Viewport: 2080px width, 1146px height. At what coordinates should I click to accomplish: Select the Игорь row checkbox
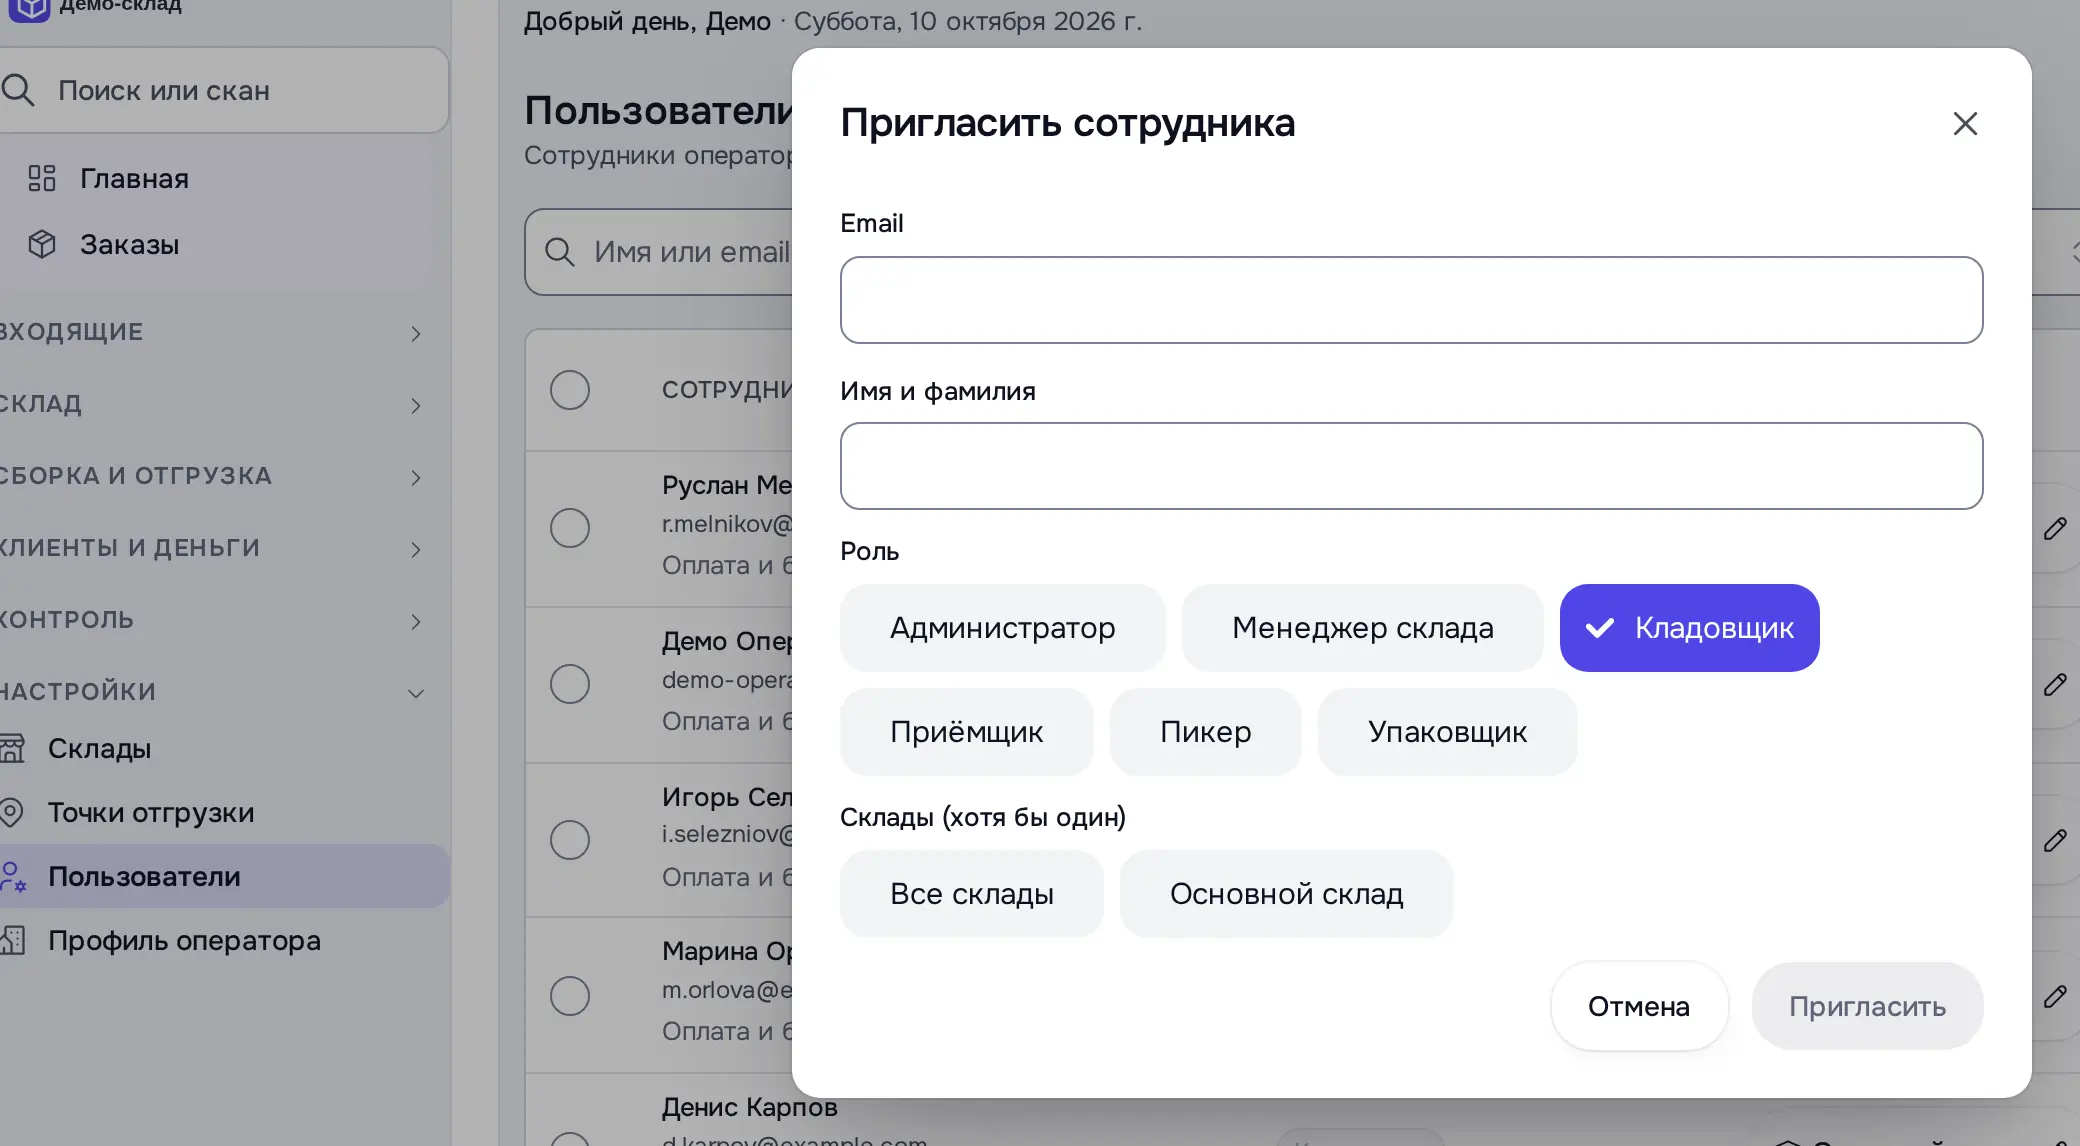click(570, 840)
